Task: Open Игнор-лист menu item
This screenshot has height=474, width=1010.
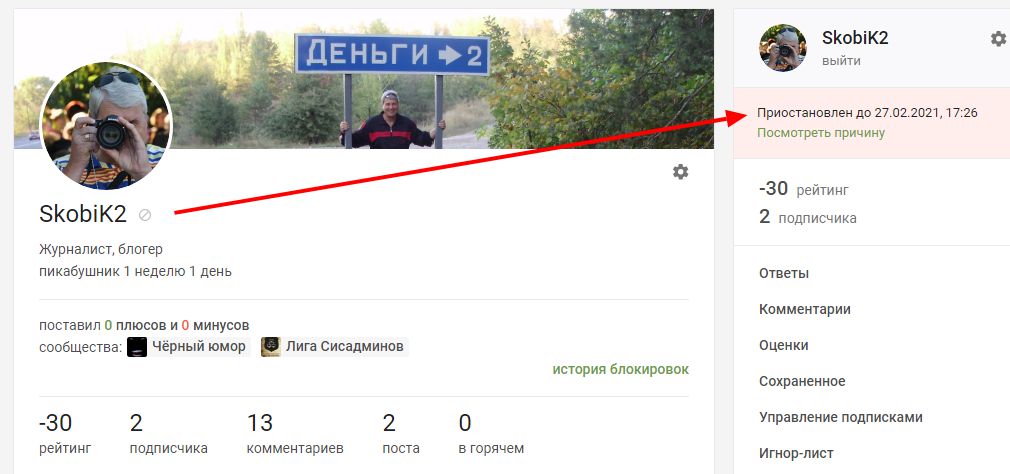Action: tap(796, 453)
